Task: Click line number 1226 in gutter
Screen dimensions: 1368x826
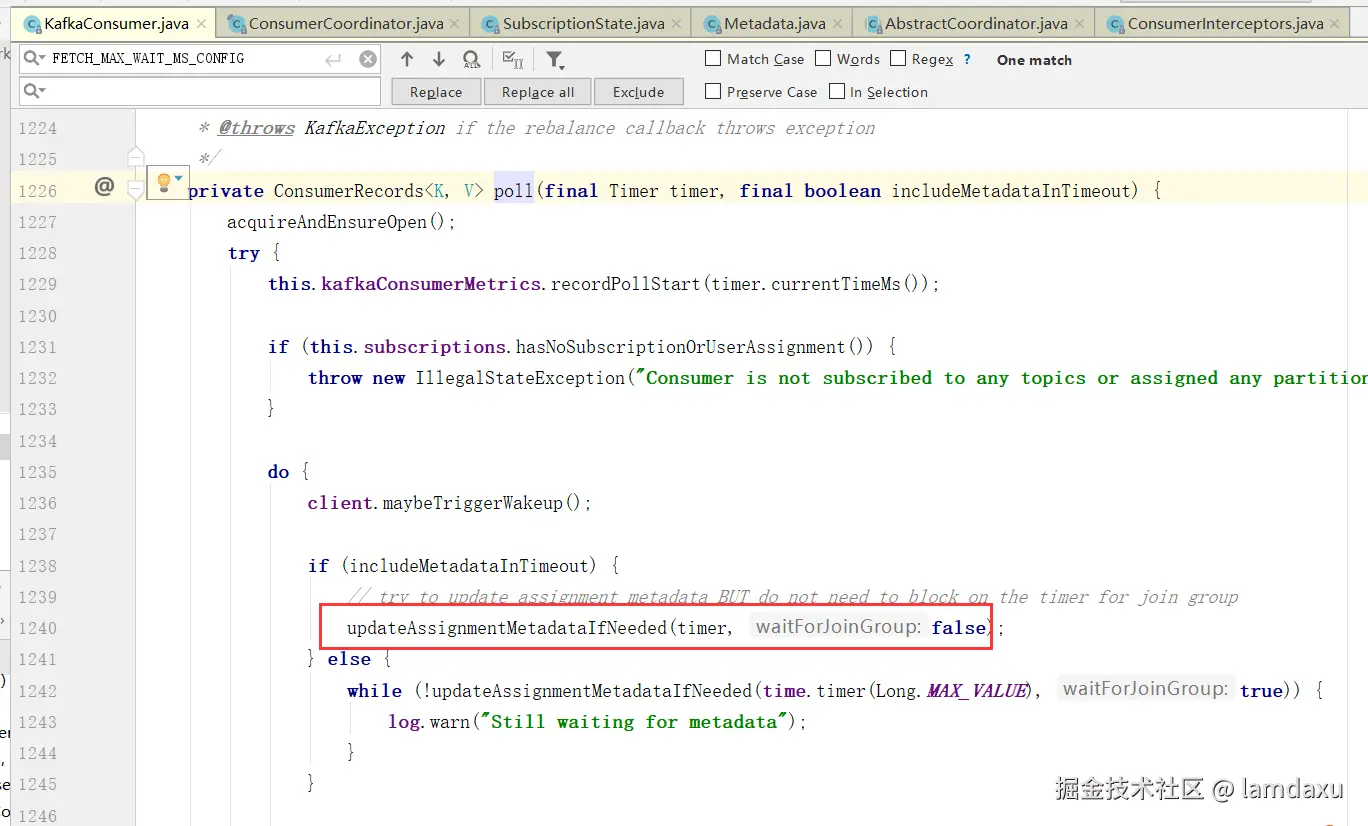Action: (38, 190)
